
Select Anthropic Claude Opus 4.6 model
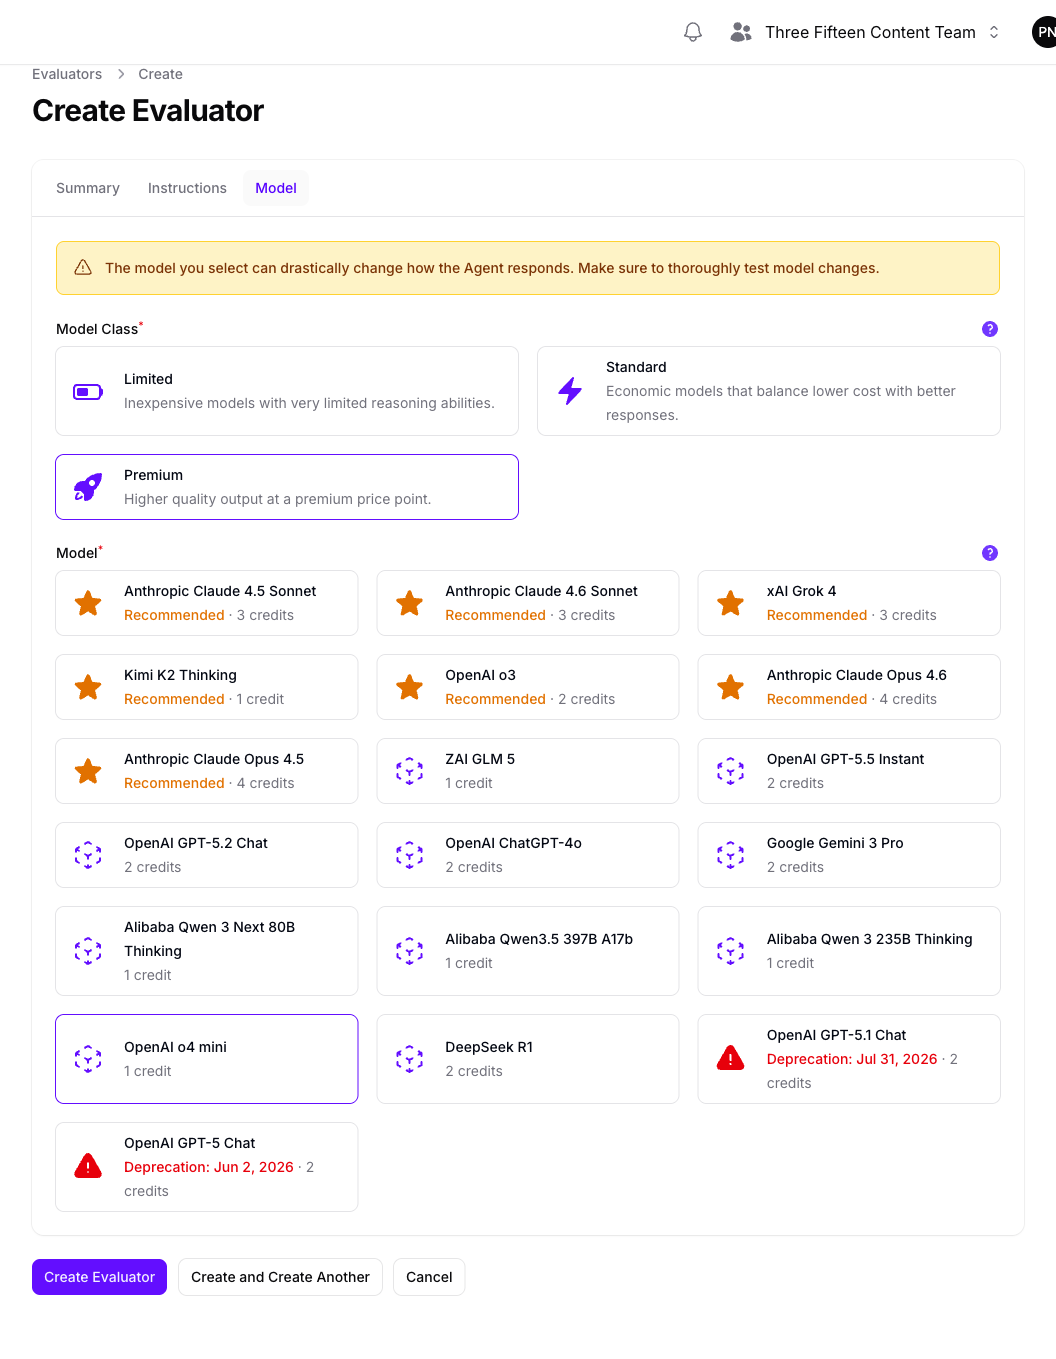(x=849, y=687)
